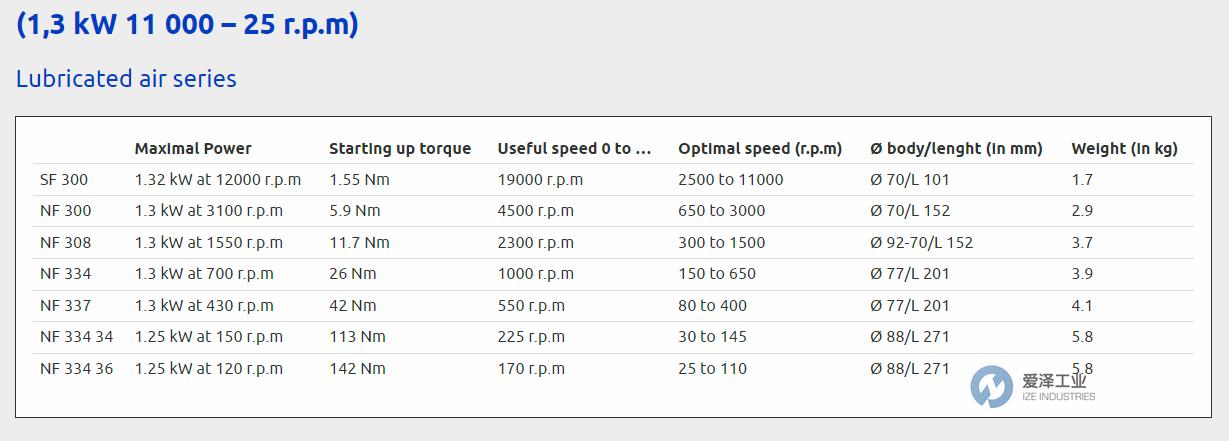
Task: Select the NF 308 model name
Action: coord(65,242)
